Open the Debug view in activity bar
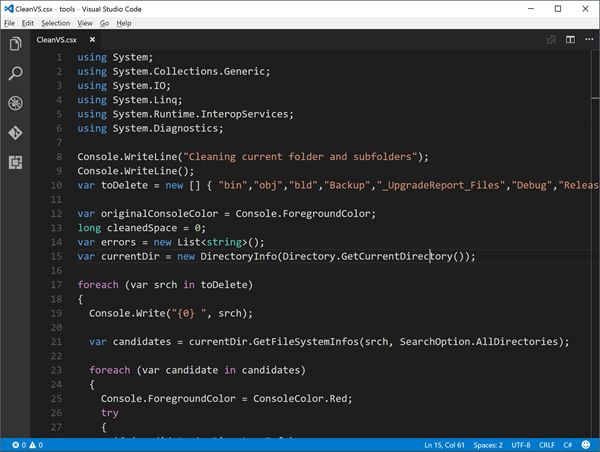Image resolution: width=600 pixels, height=452 pixels. coord(15,103)
